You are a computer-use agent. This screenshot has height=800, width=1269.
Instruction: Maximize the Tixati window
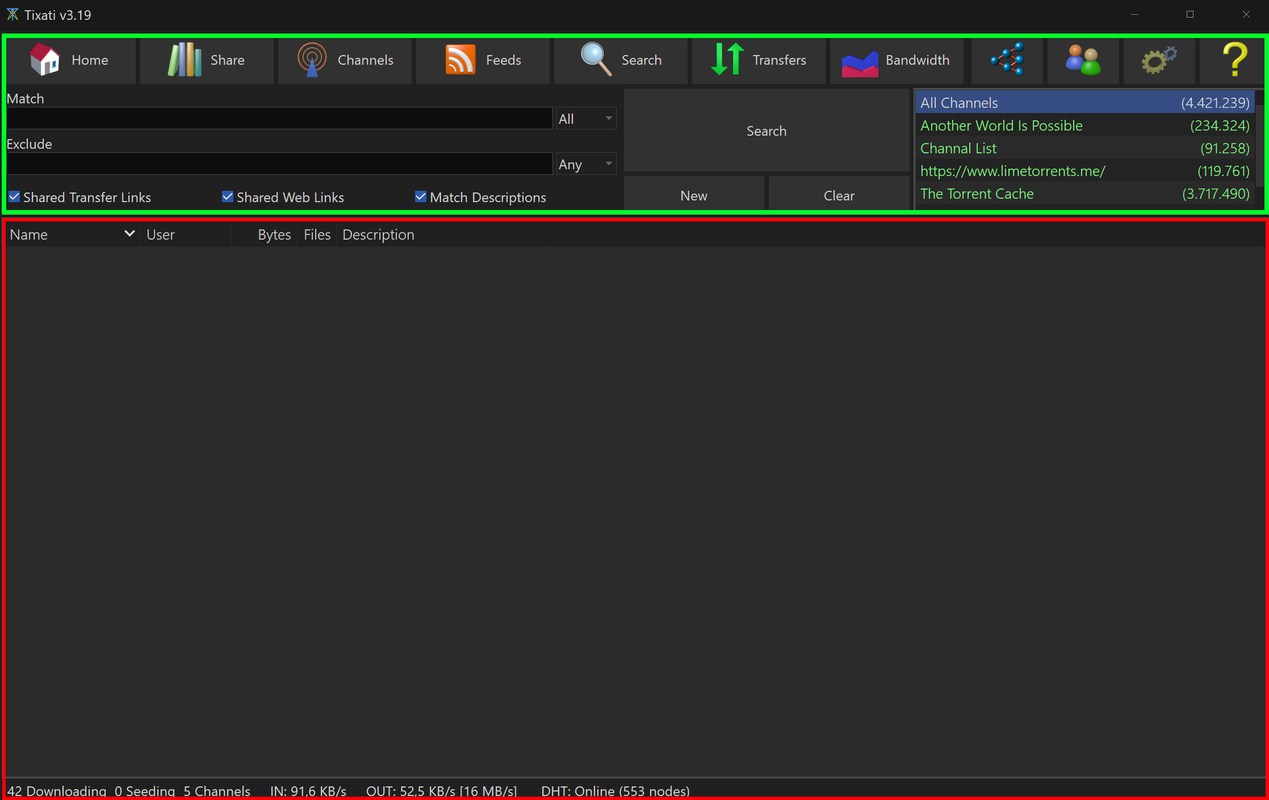tap(1190, 14)
